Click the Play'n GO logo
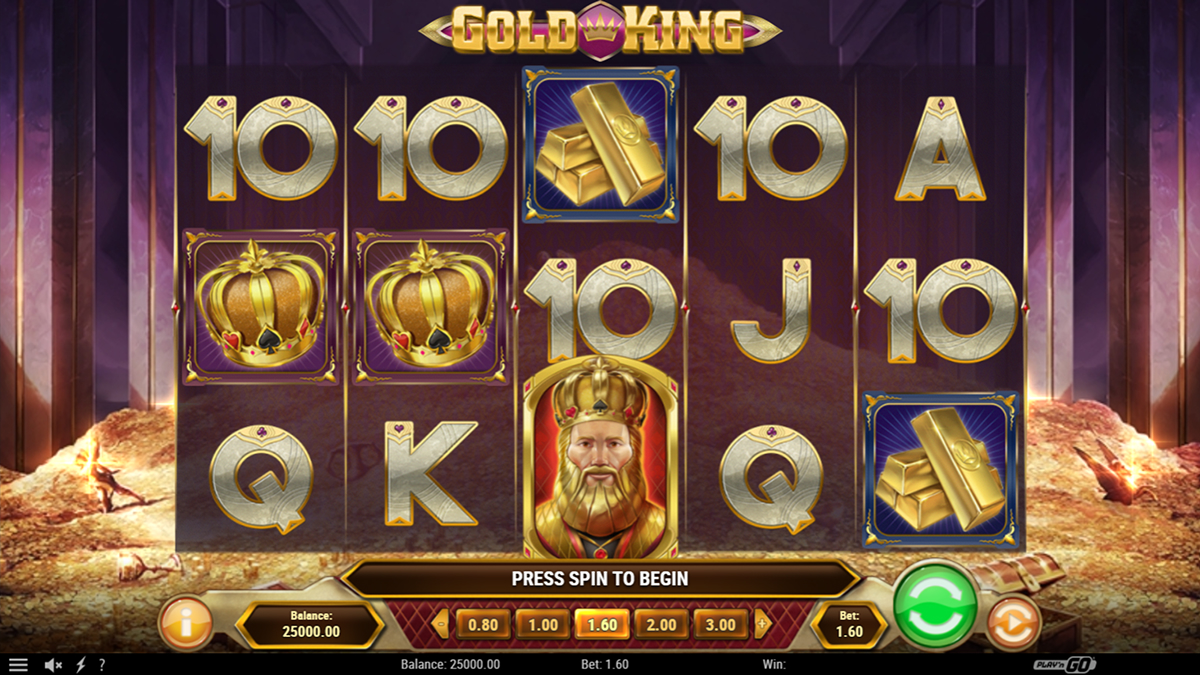Screen dimensions: 1200x675 tap(1064, 664)
